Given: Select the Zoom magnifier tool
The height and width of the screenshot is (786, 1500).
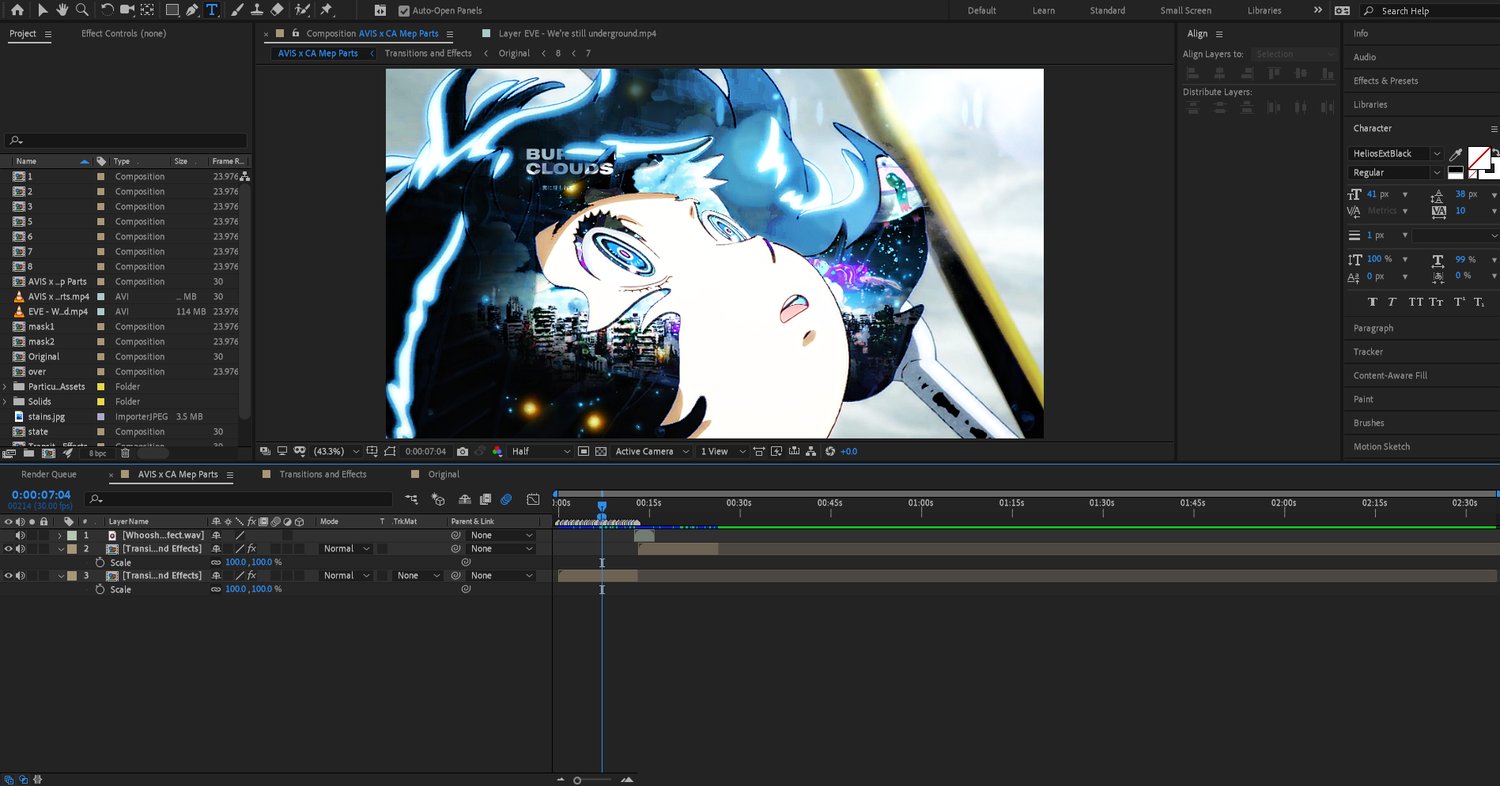Looking at the screenshot, I should coord(82,10).
